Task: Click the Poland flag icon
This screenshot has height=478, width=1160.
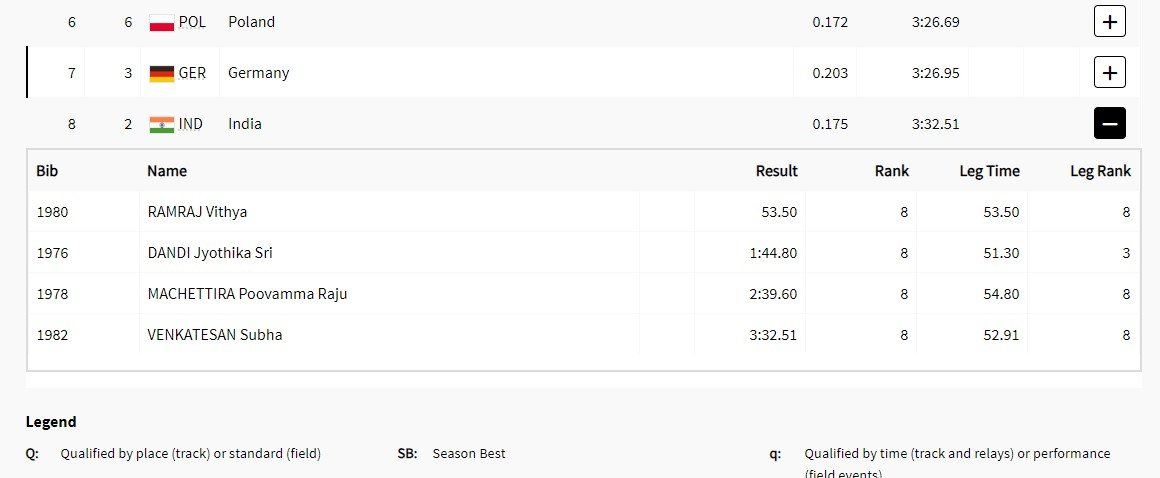Action: (x=161, y=22)
